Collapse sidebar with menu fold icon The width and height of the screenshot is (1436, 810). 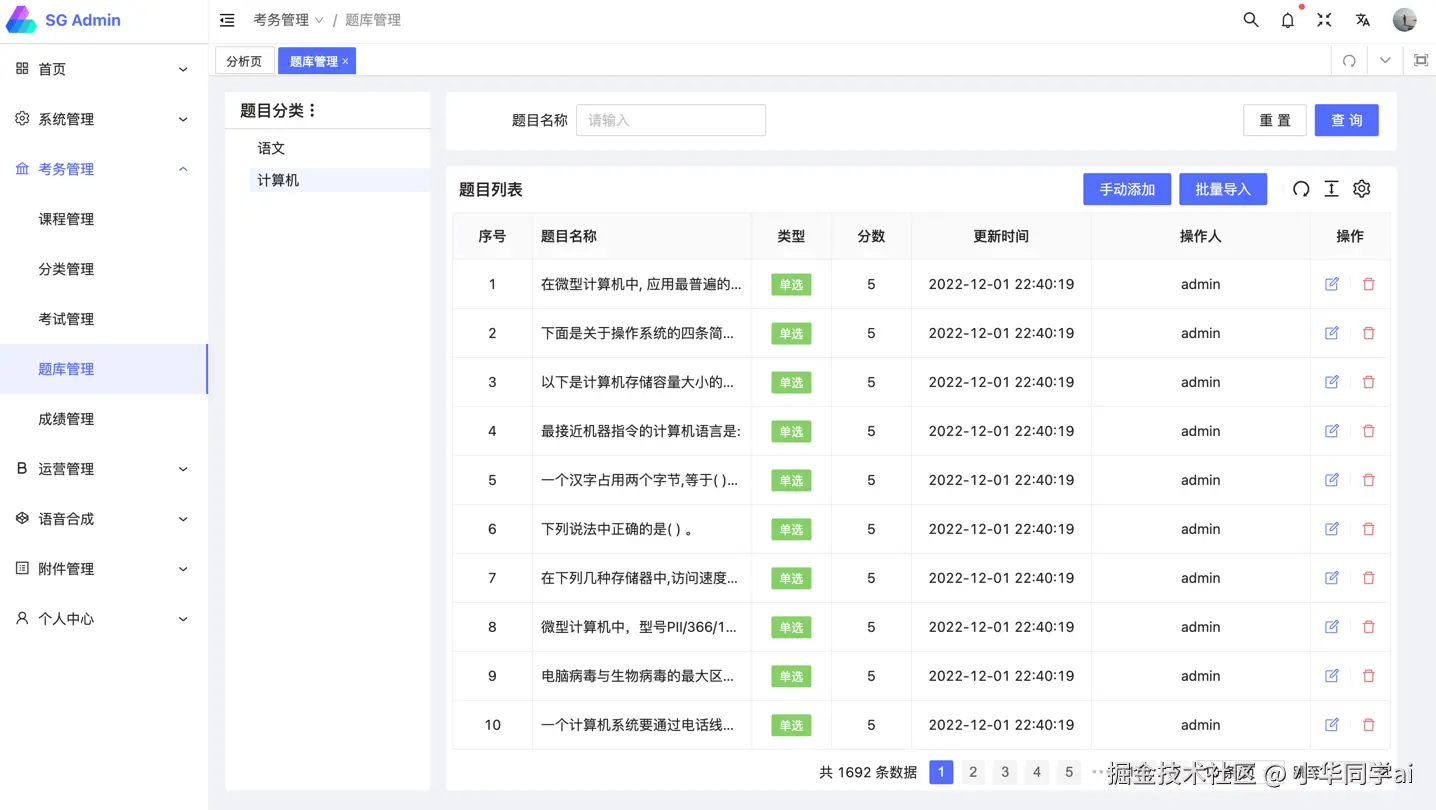[227, 20]
